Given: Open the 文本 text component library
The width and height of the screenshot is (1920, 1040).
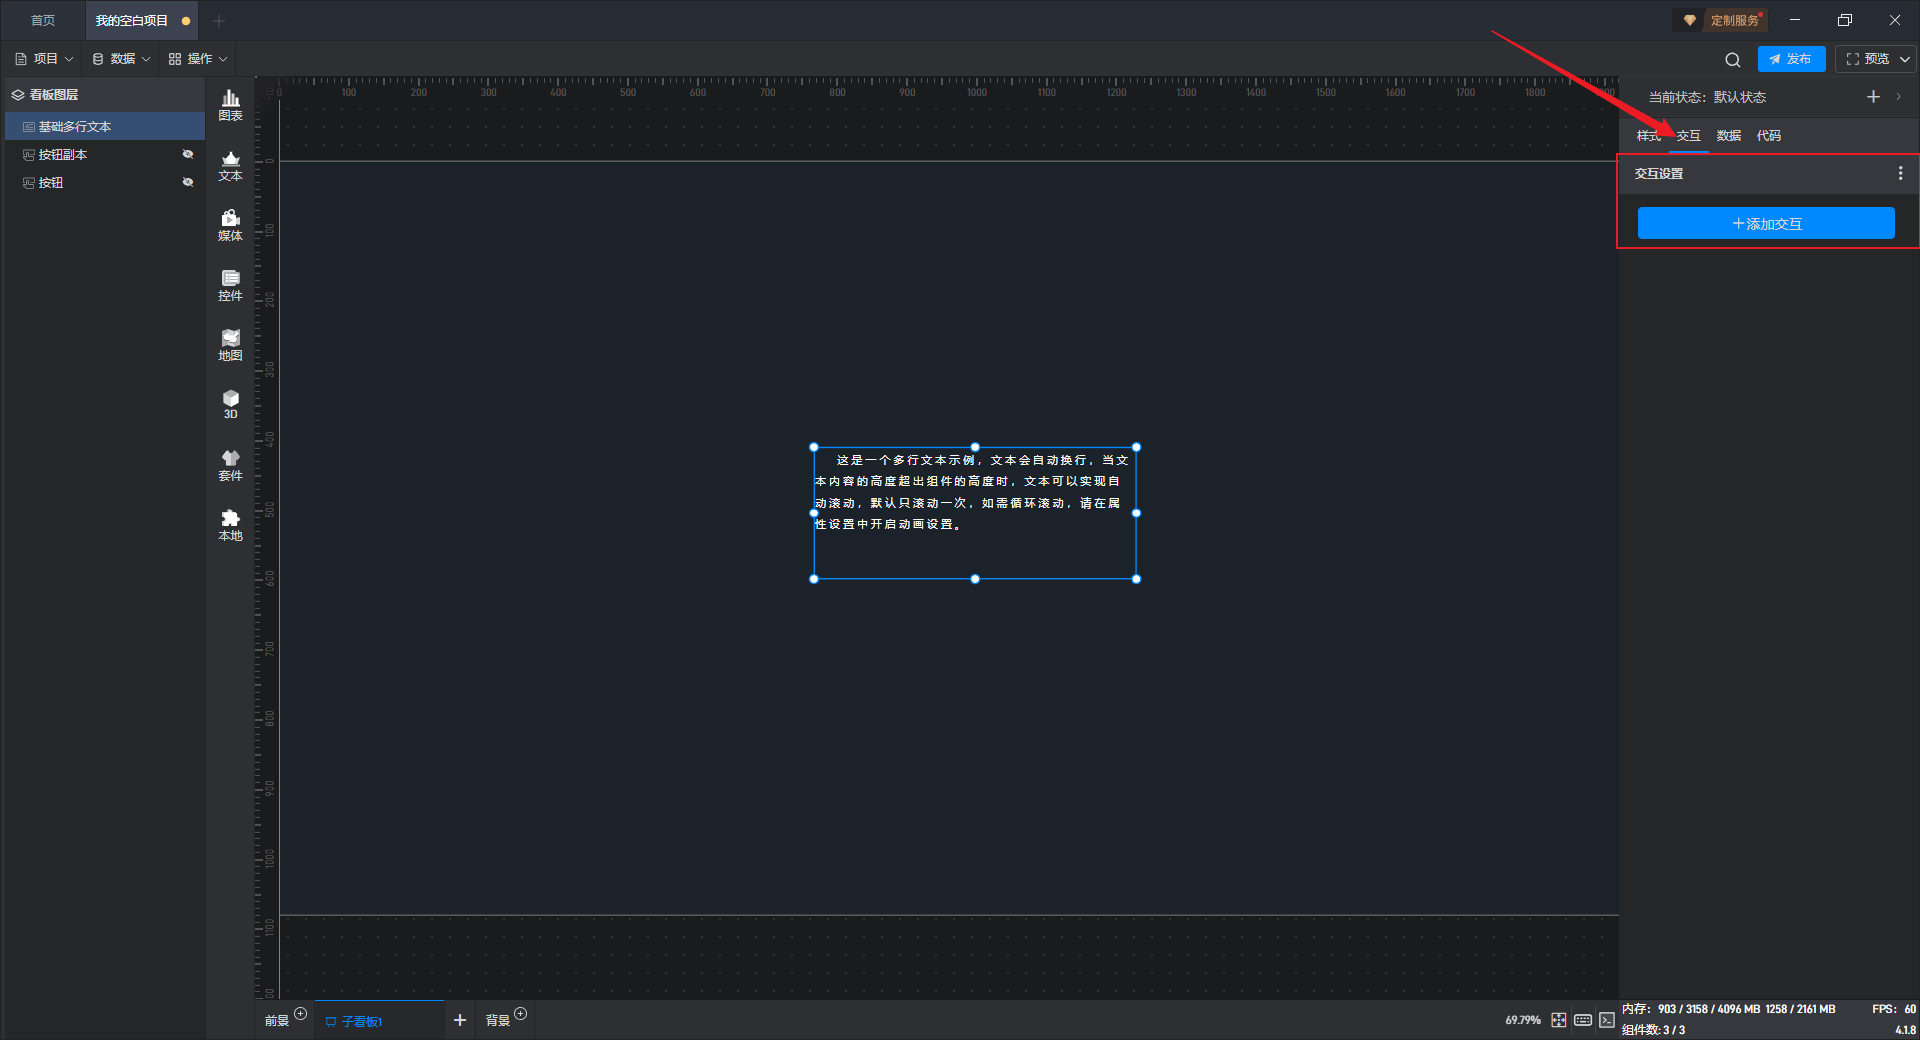Looking at the screenshot, I should (x=230, y=165).
